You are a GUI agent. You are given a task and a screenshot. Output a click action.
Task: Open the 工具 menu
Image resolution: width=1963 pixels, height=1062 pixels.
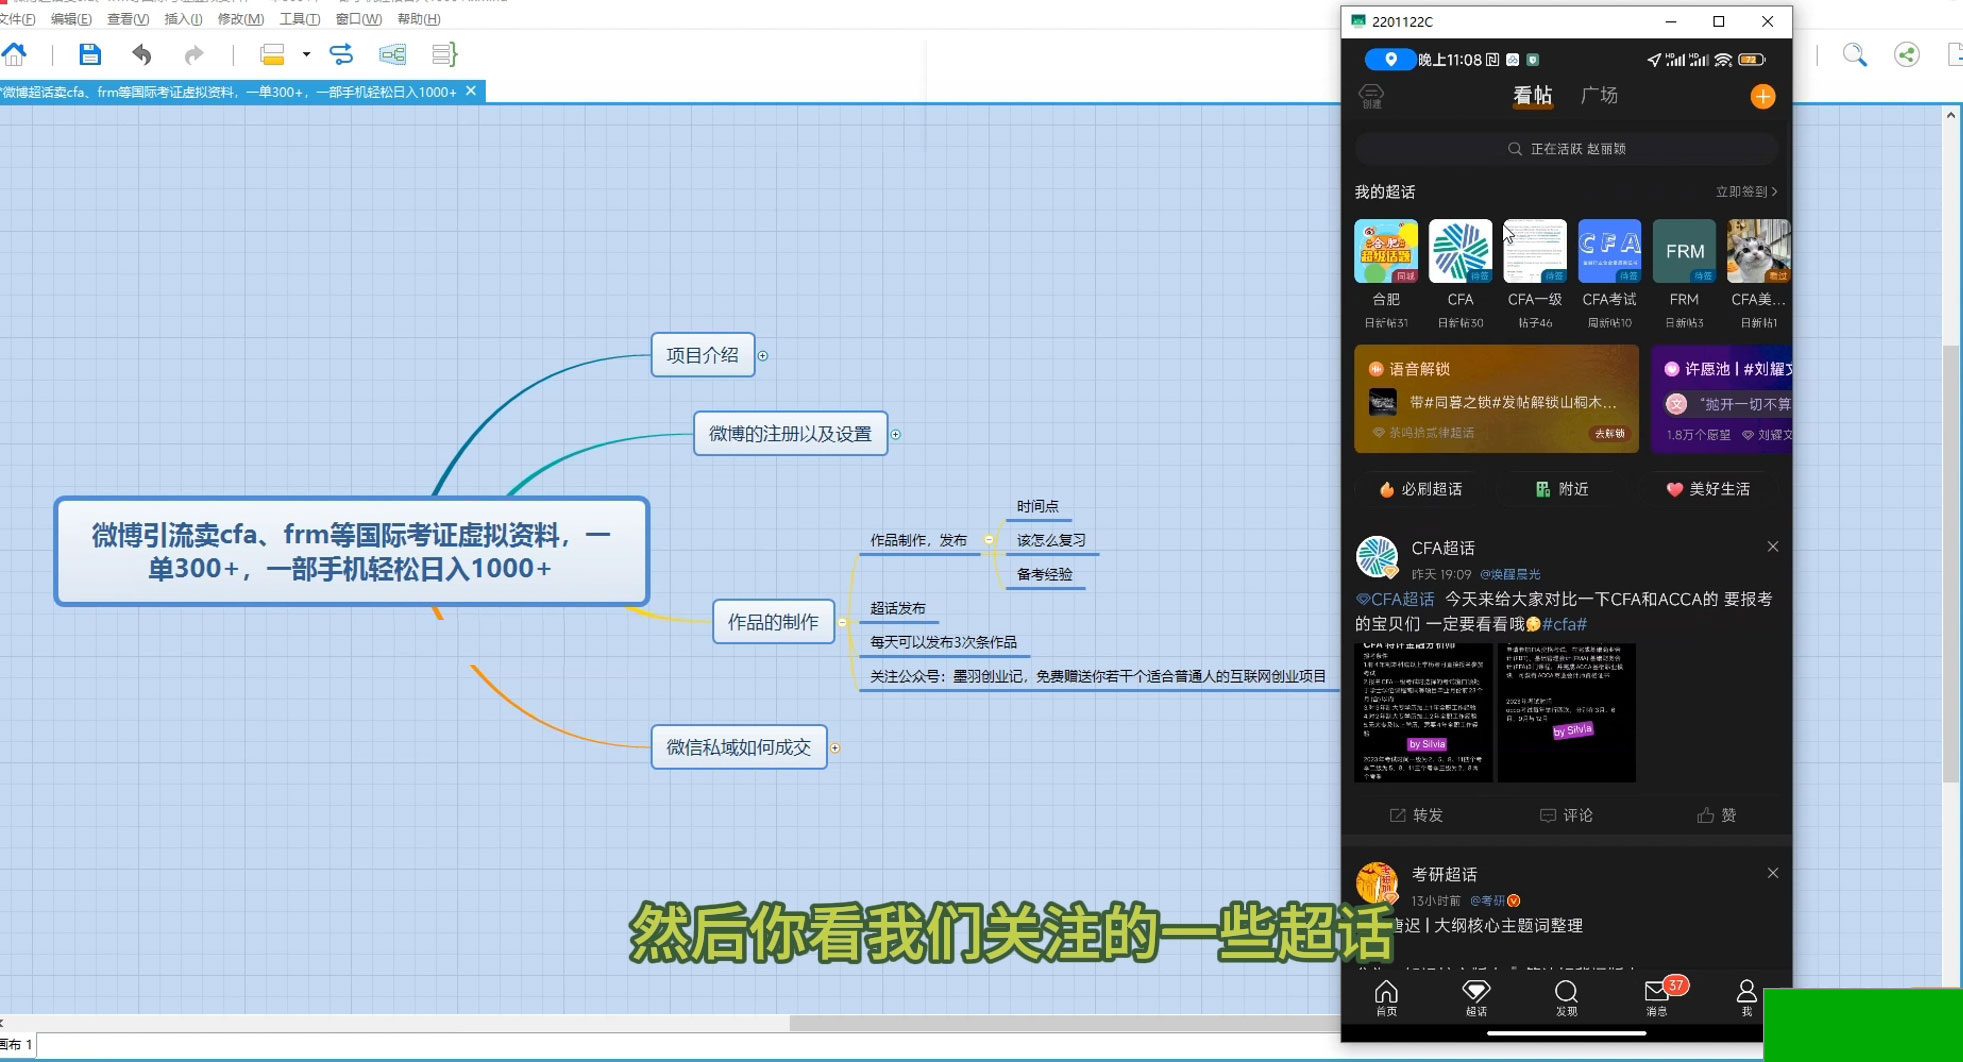300,19
